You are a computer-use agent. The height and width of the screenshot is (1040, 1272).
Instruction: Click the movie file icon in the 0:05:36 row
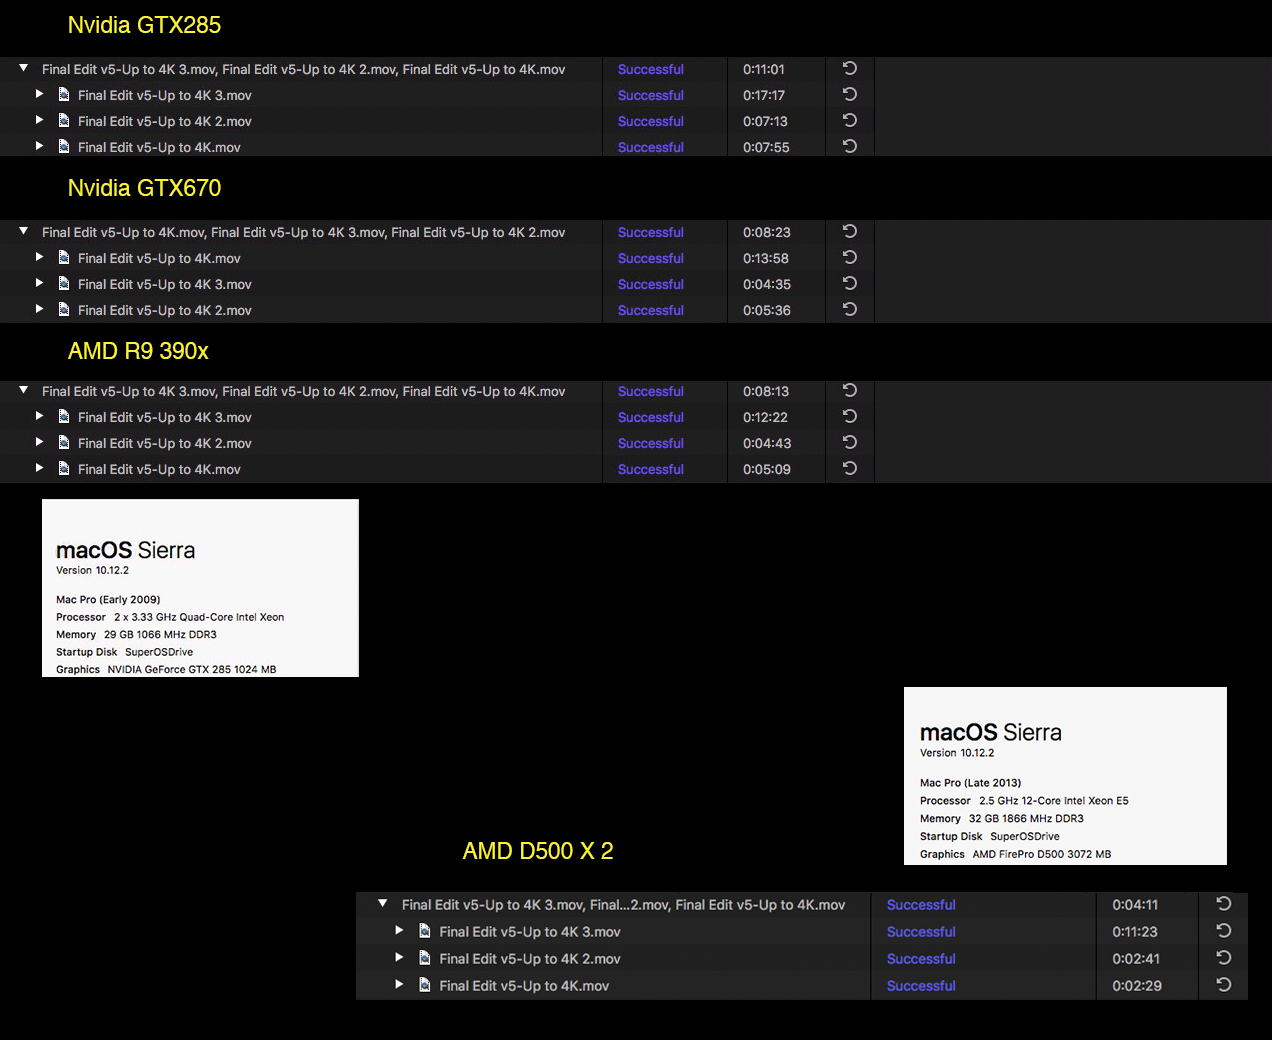tap(64, 309)
